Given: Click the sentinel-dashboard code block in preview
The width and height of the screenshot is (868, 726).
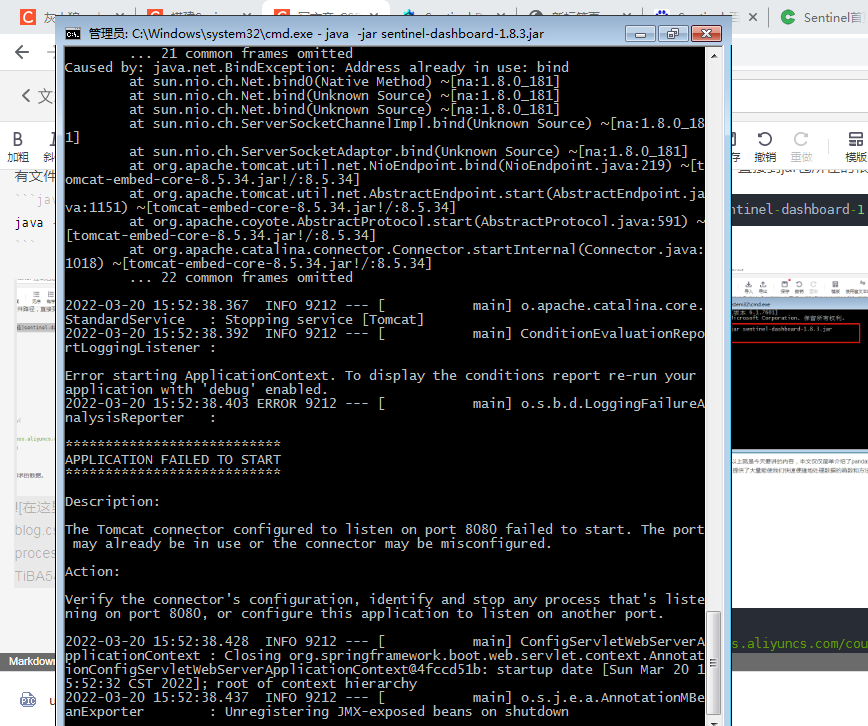Looking at the screenshot, I should 800,209.
